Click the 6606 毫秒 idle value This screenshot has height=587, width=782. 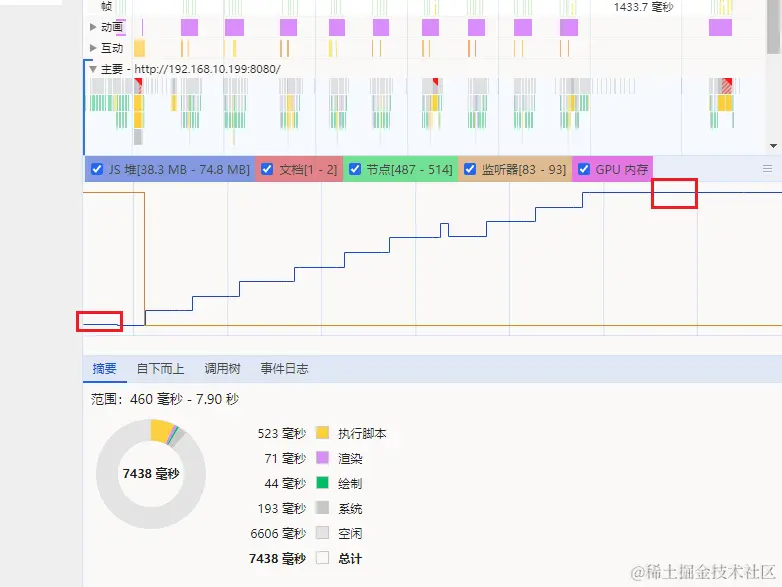(x=278, y=533)
